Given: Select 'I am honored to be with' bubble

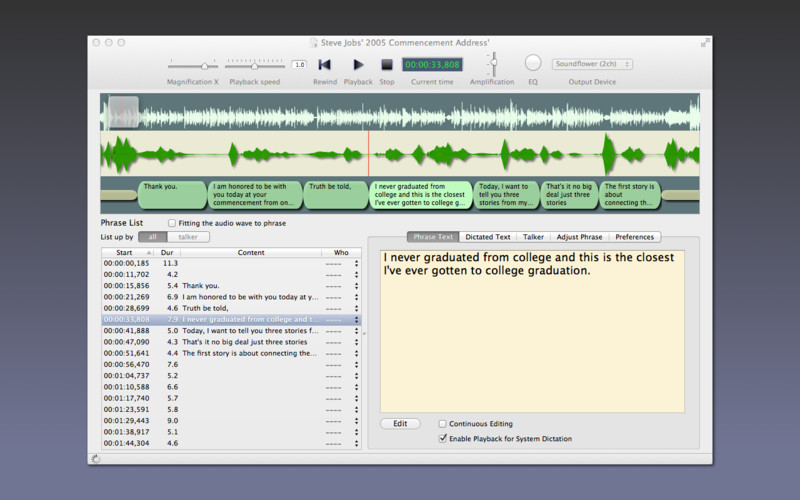Looking at the screenshot, I should 255,195.
